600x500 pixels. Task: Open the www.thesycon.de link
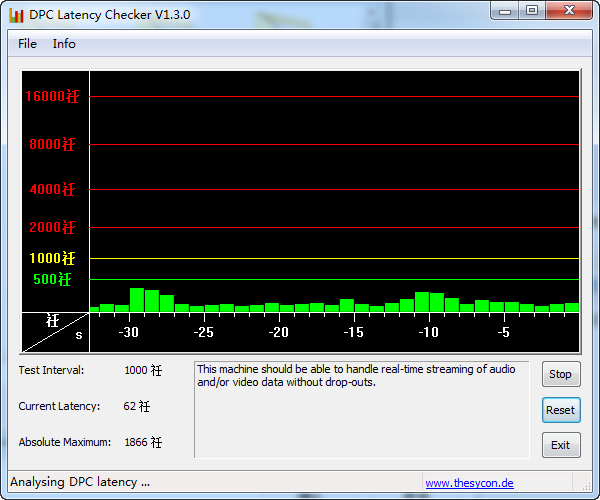point(469,483)
